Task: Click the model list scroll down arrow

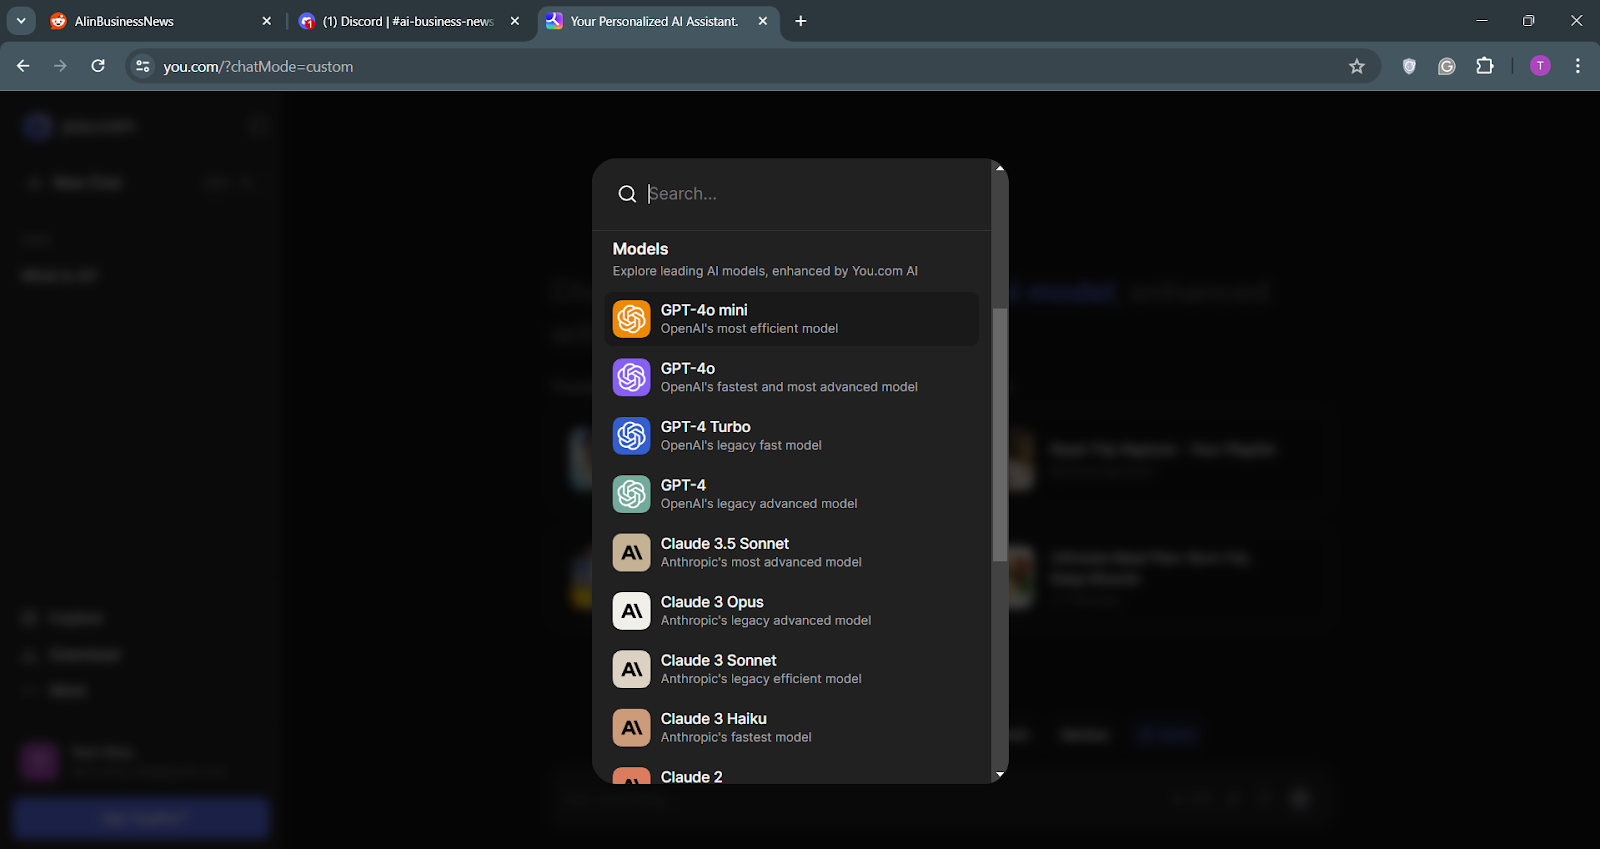Action: [x=999, y=775]
